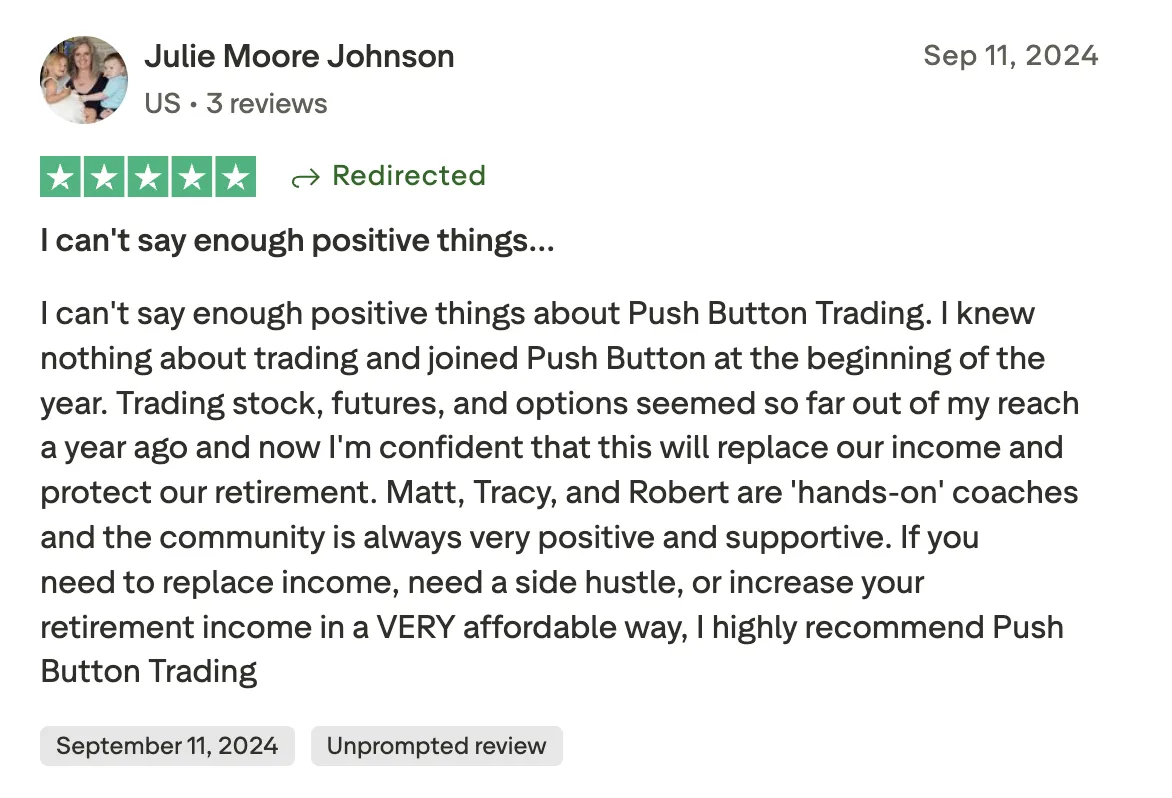Viewport: 1172px width, 798px height.
Task: Click the 'Unprompted review' gray tag
Action: coord(437,746)
